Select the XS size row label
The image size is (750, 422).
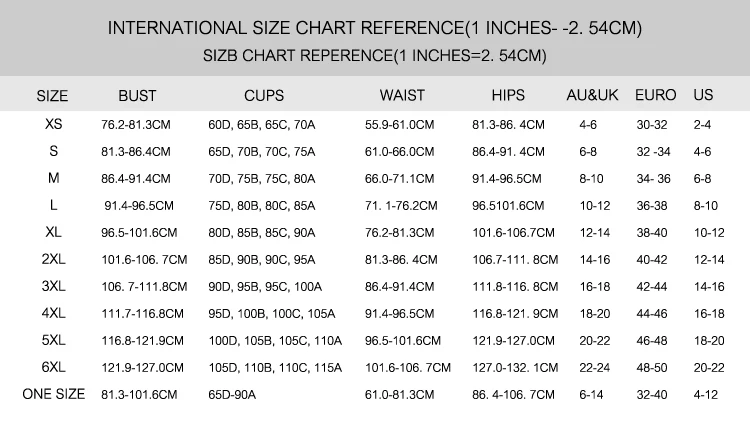tap(54, 124)
